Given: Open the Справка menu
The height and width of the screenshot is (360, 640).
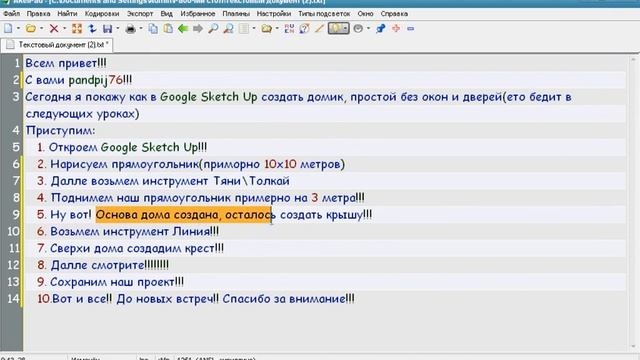Looking at the screenshot, I should click(394, 13).
